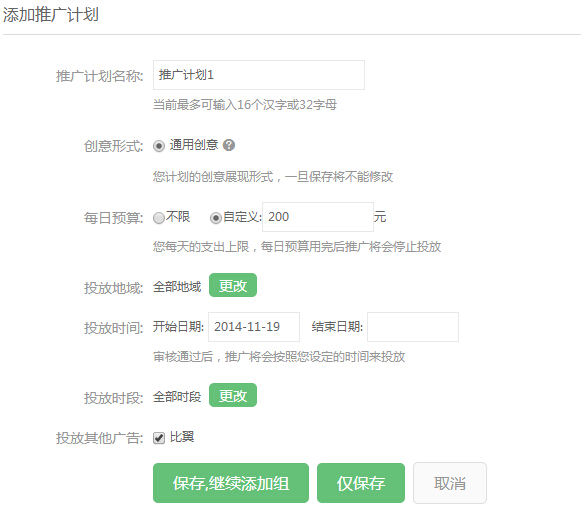Open the empty 结束日期 date field
Screen dimensions: 581x518
(x=413, y=327)
